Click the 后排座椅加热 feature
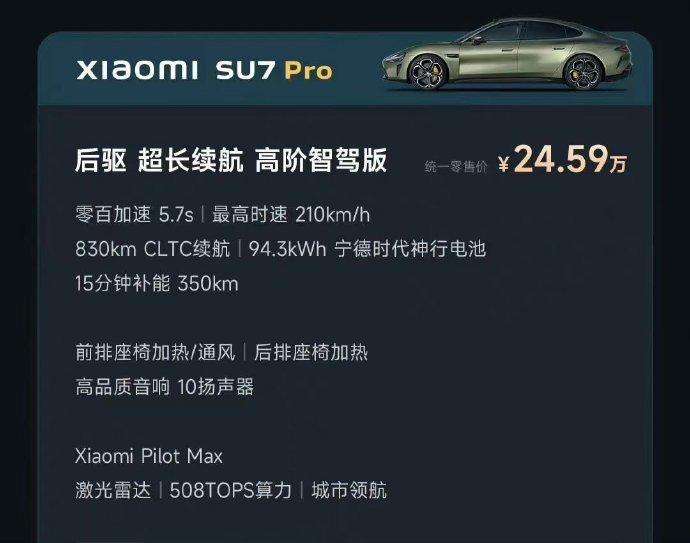The width and height of the screenshot is (690, 543). point(311,352)
